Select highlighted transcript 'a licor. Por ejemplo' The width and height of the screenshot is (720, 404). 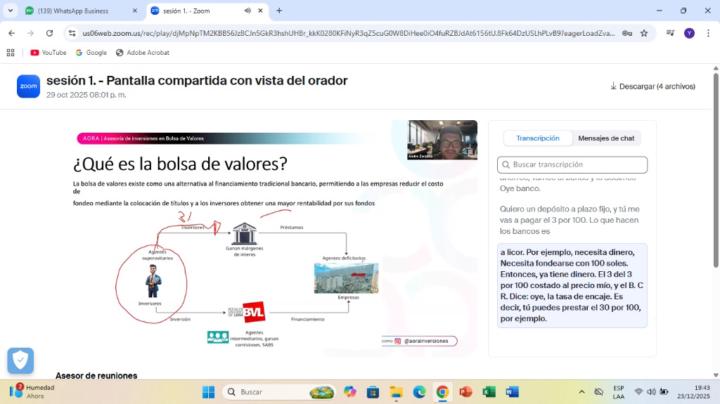(x=572, y=285)
